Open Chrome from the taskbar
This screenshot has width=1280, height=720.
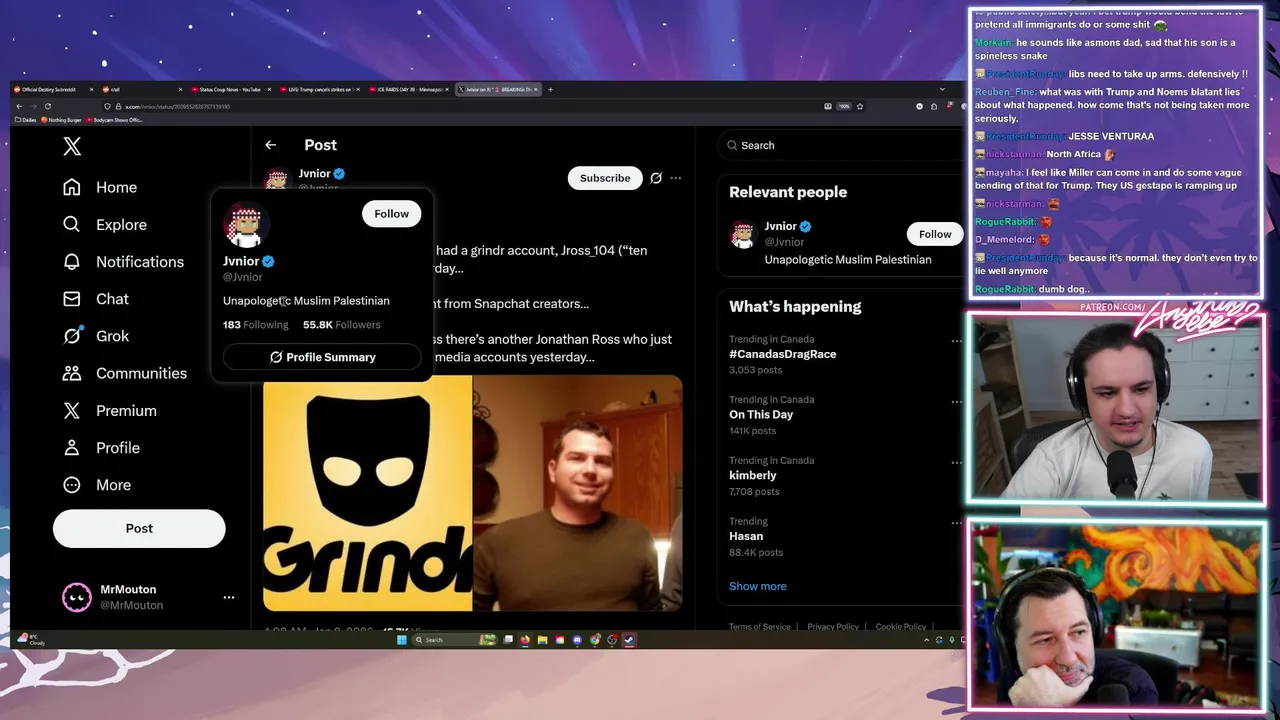(595, 640)
